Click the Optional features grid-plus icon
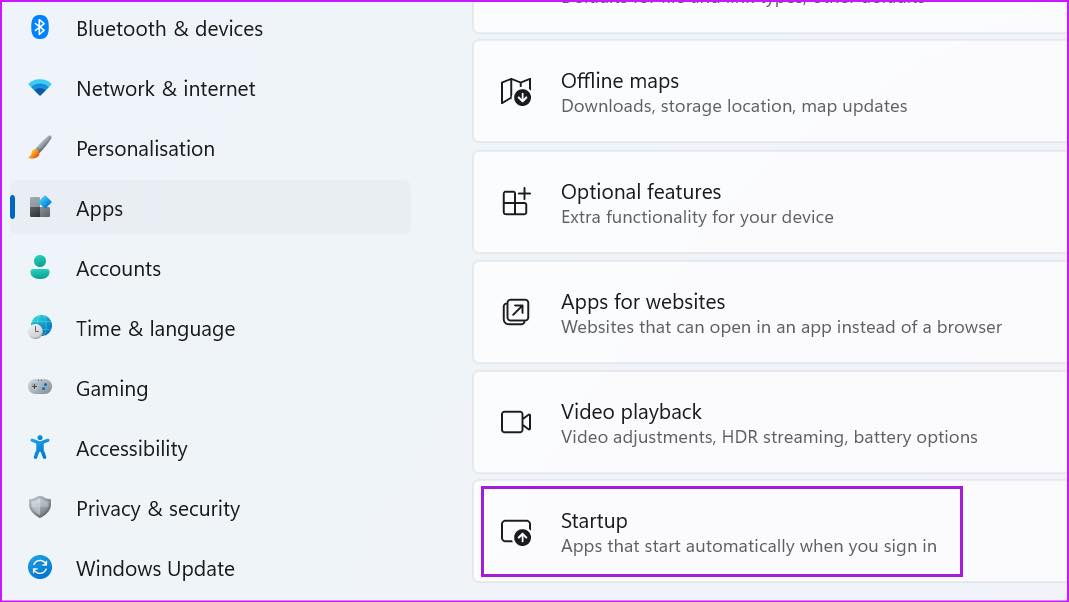Image resolution: width=1069 pixels, height=602 pixels. pyautogui.click(x=516, y=202)
